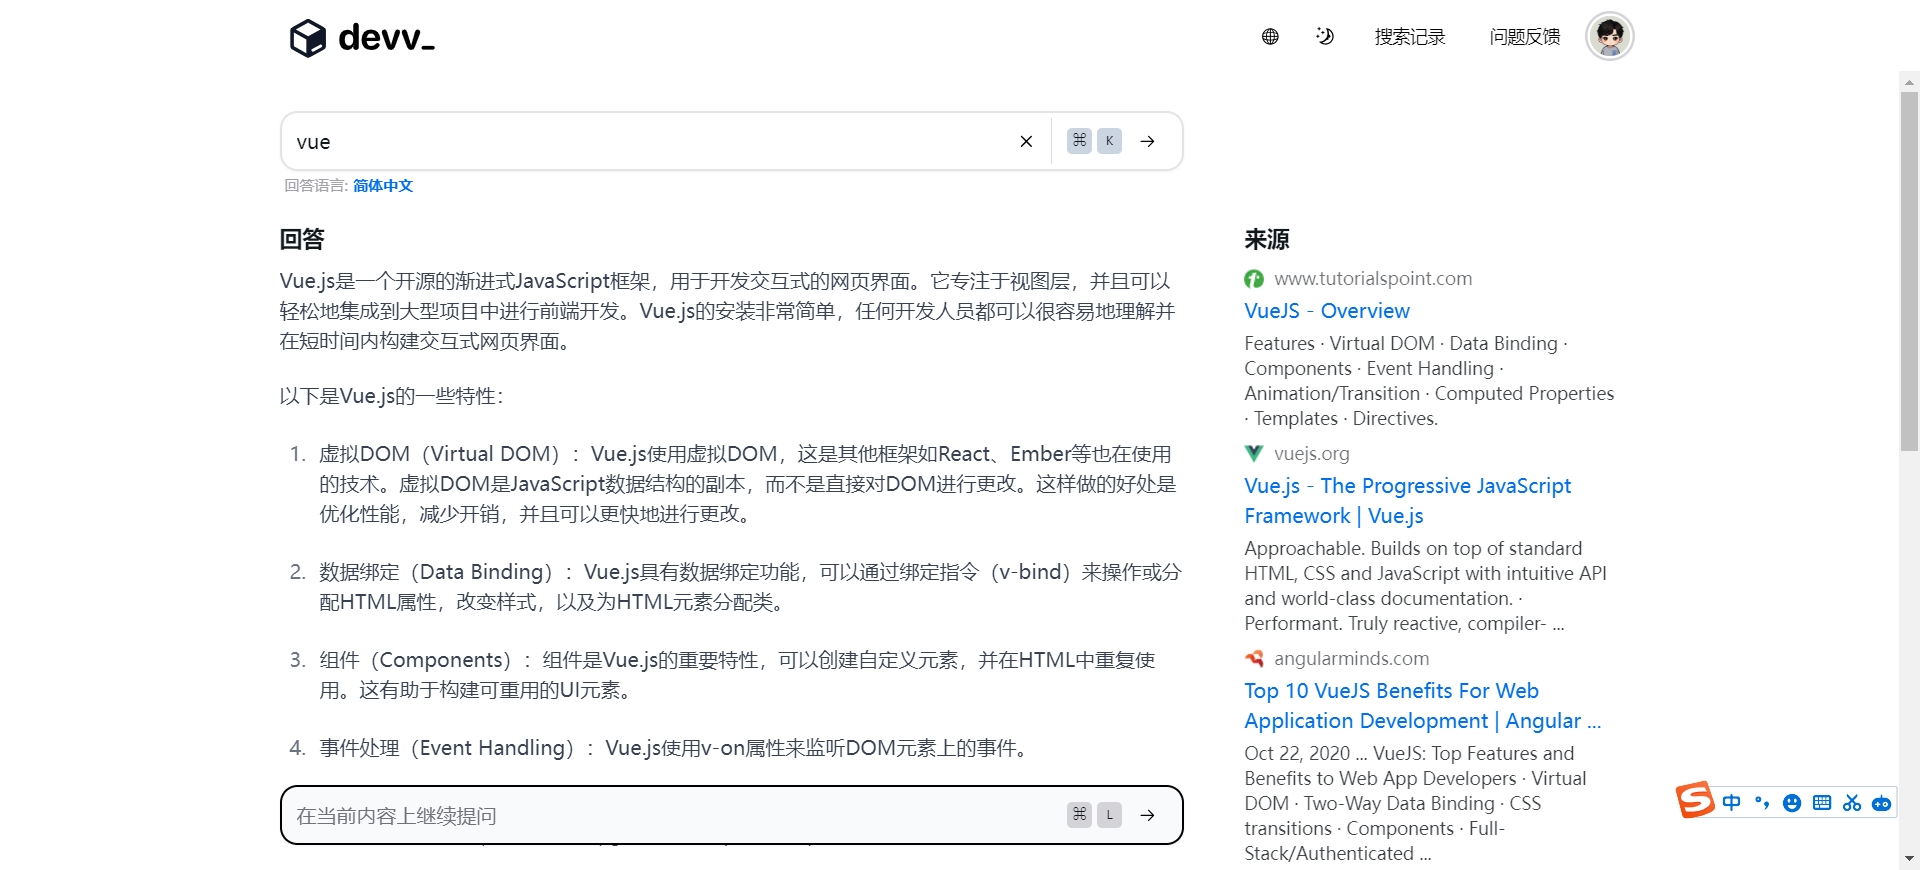This screenshot has height=870, width=1920.
Task: Click Sogou scissors screenshot tool
Action: click(1852, 803)
